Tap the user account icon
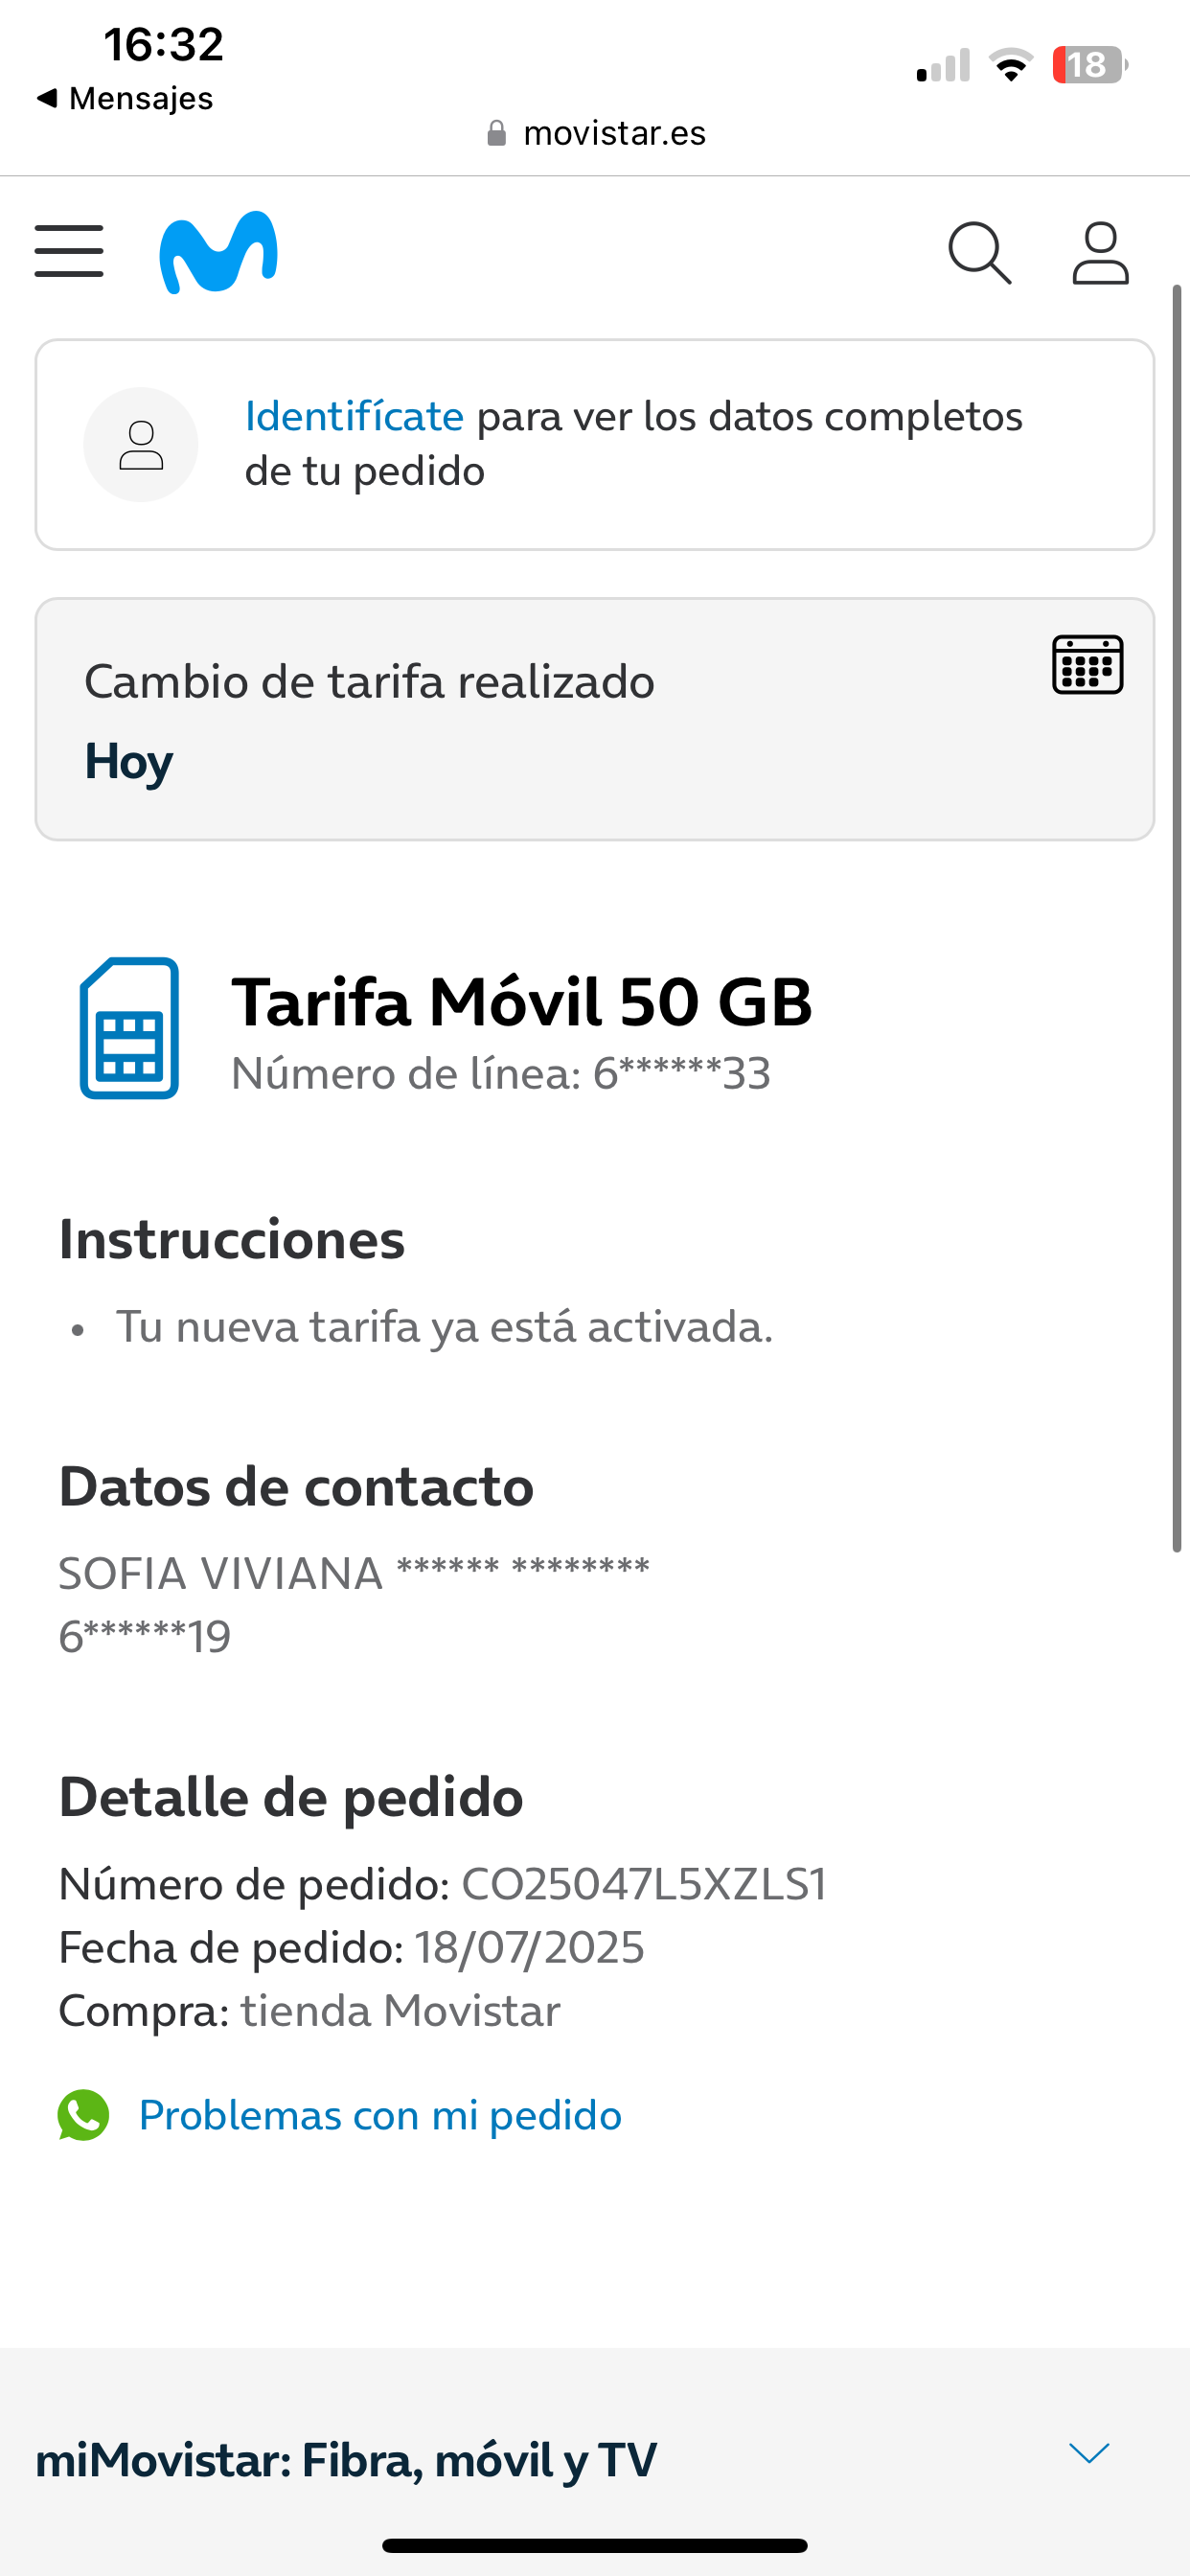This screenshot has width=1190, height=2576. click(x=1100, y=253)
